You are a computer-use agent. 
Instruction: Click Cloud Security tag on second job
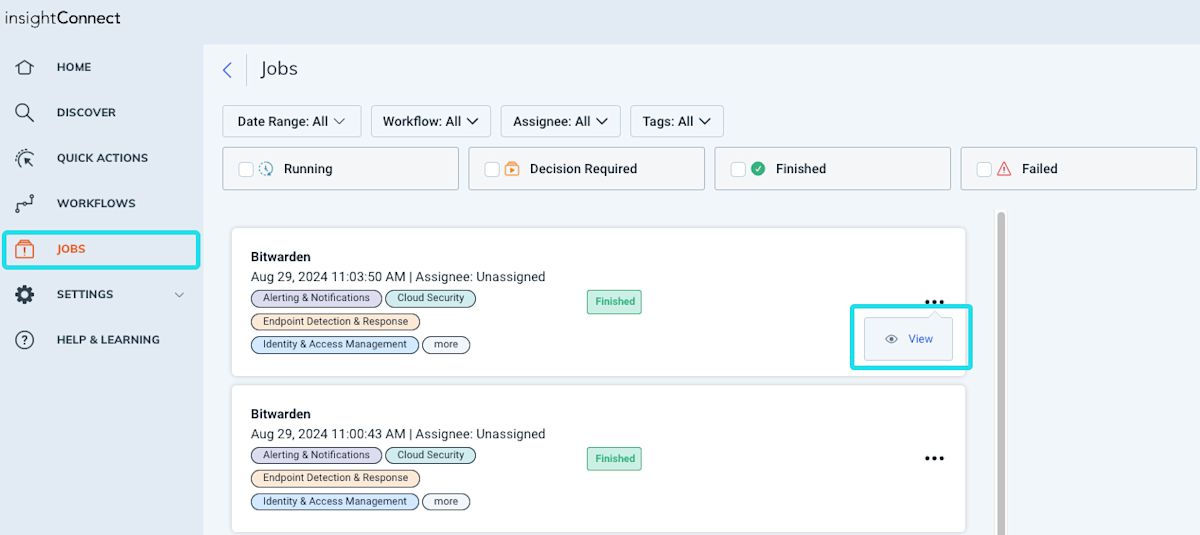[431, 455]
